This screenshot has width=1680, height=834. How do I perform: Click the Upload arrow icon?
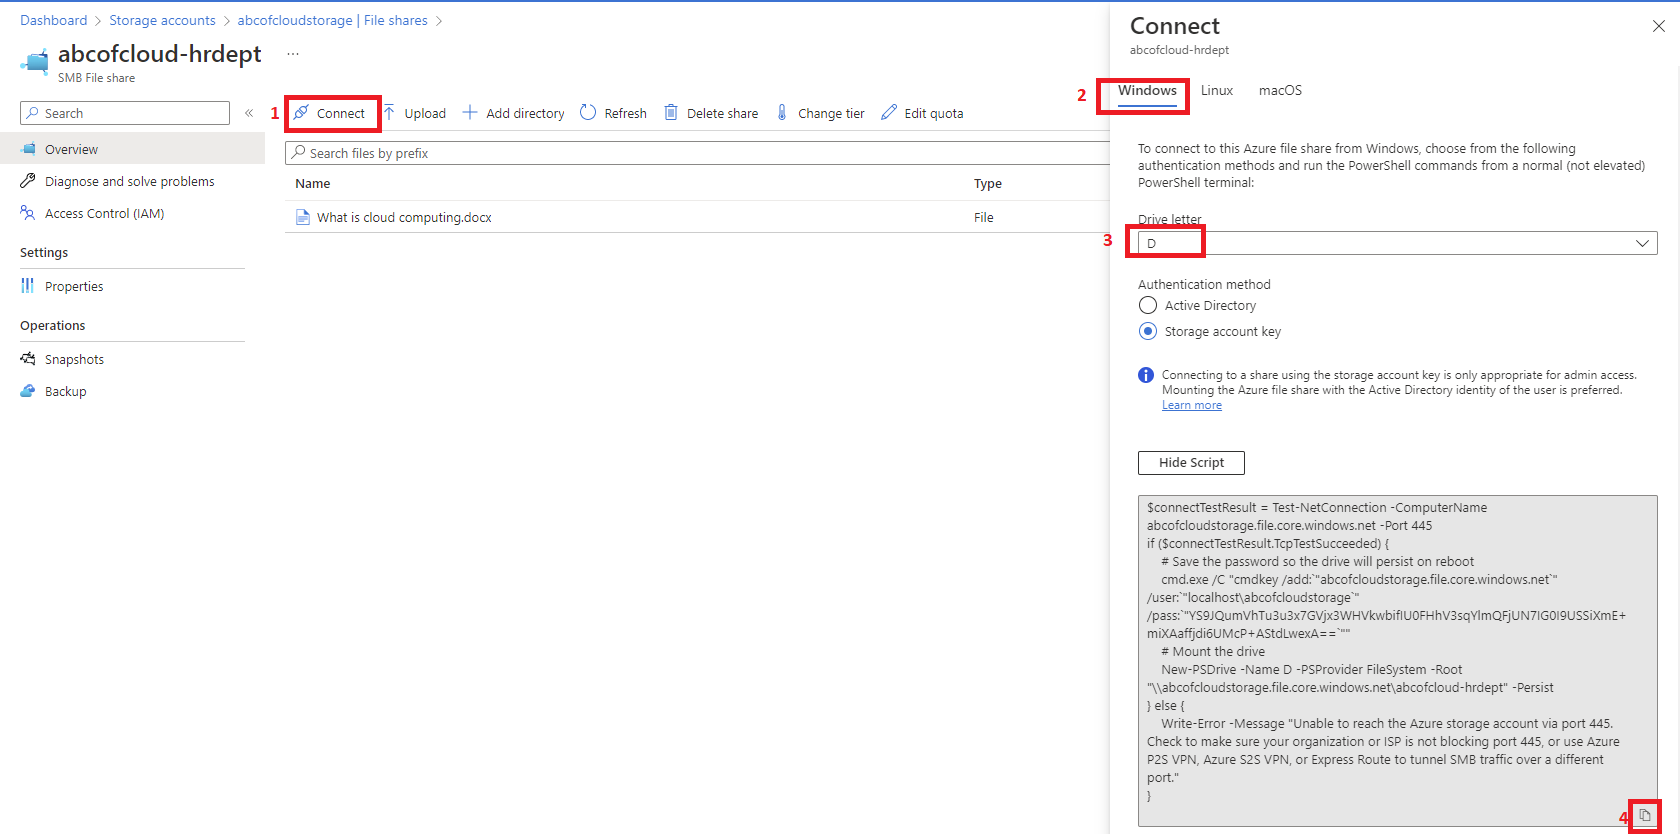[390, 113]
